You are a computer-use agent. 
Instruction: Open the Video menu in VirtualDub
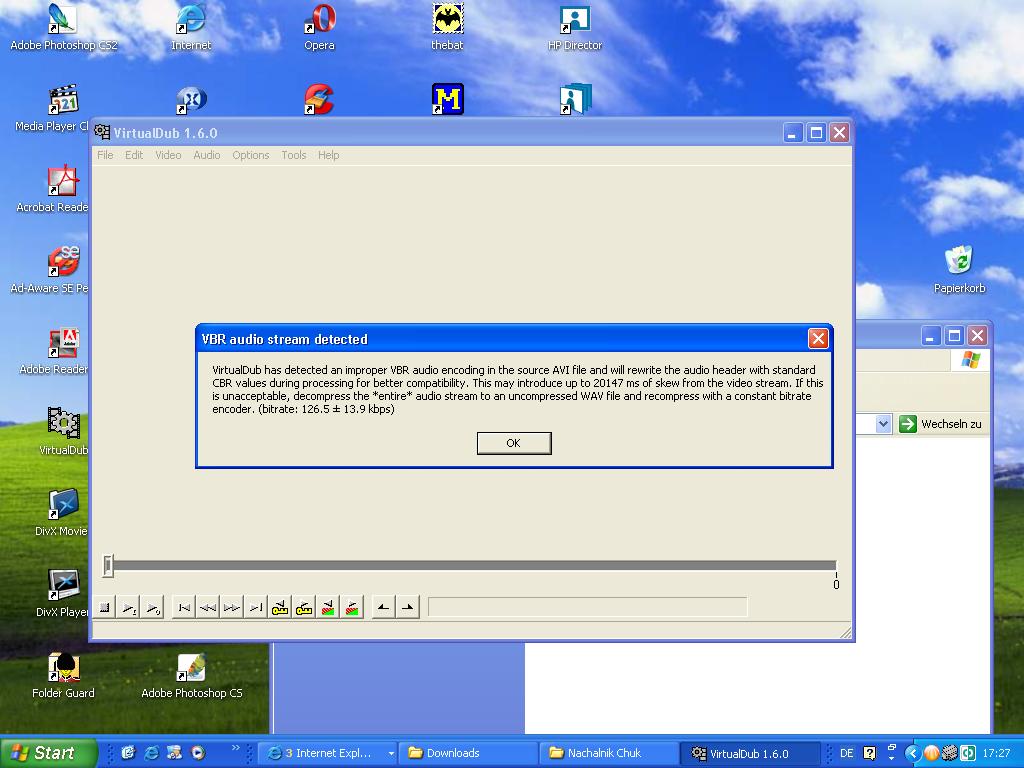168,155
